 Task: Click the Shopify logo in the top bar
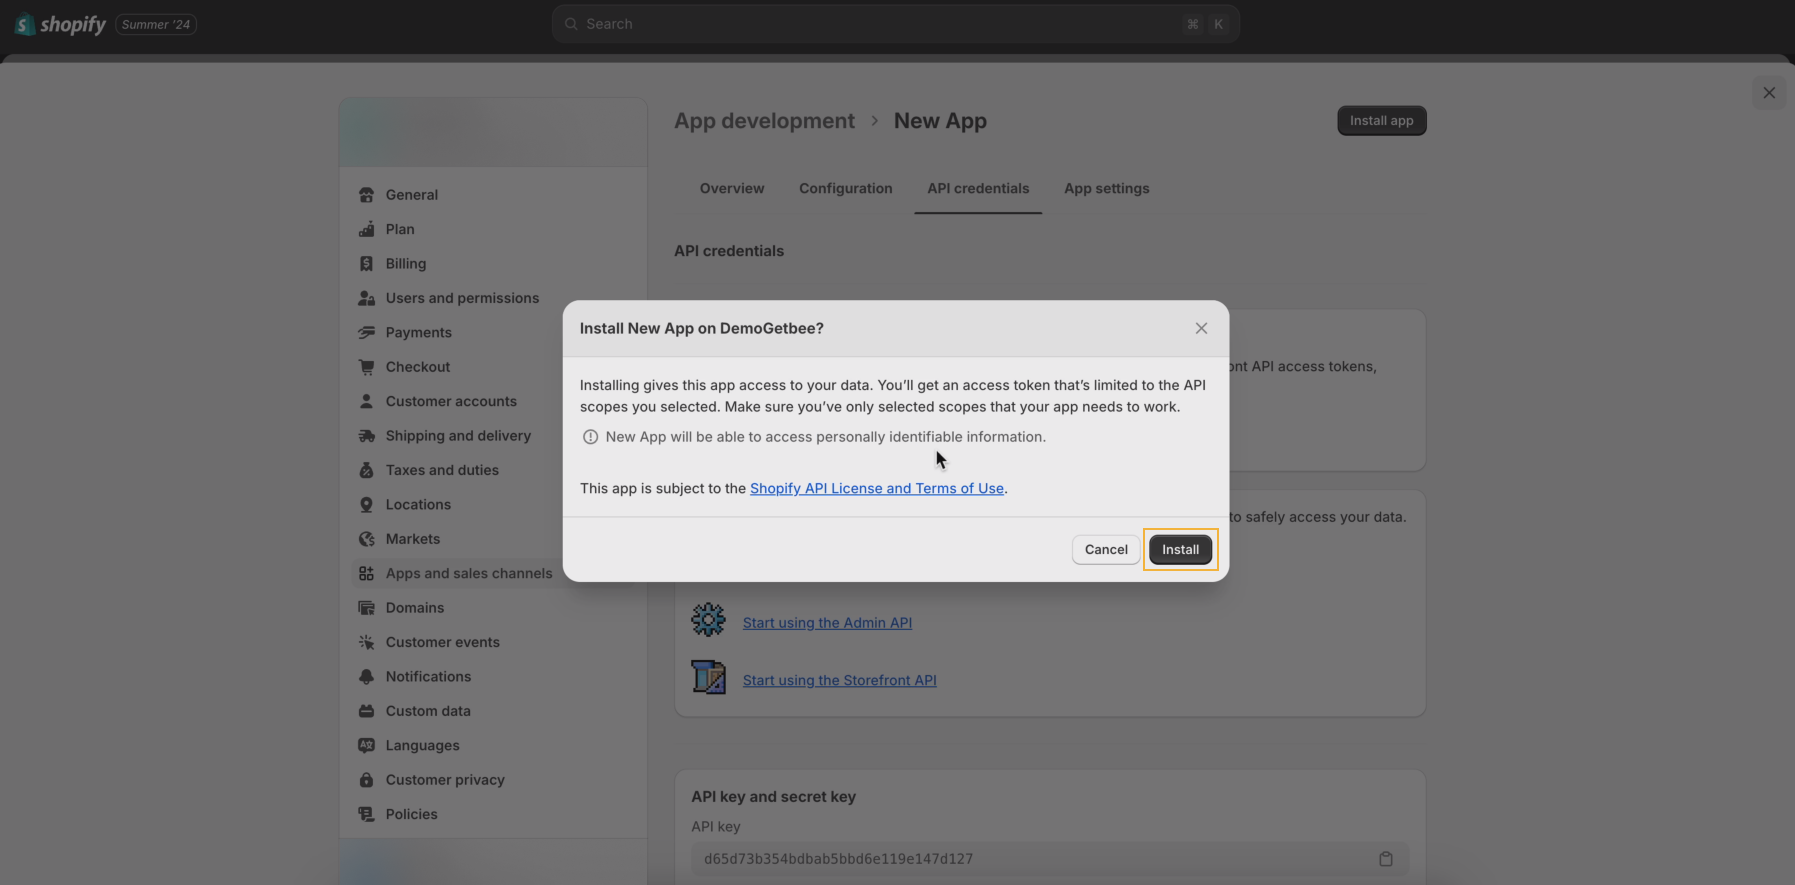[x=61, y=24]
